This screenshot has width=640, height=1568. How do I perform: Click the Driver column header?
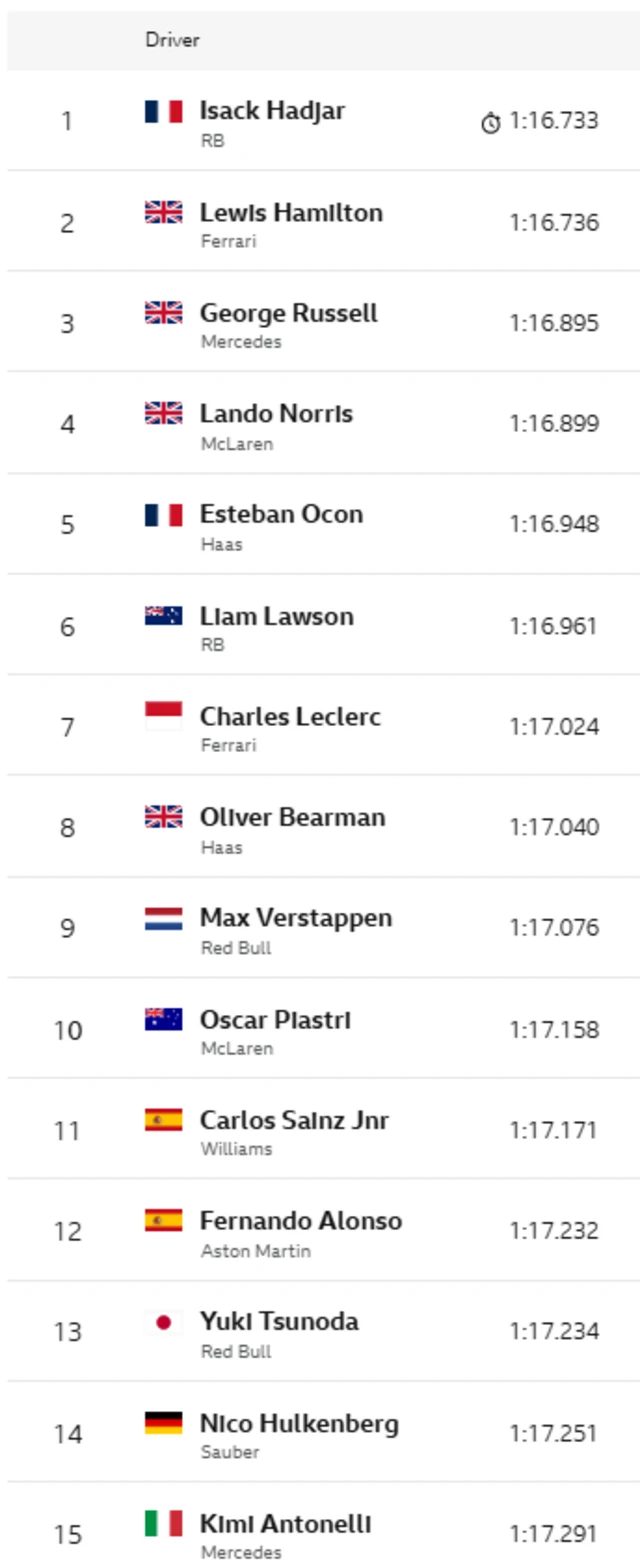(x=172, y=40)
